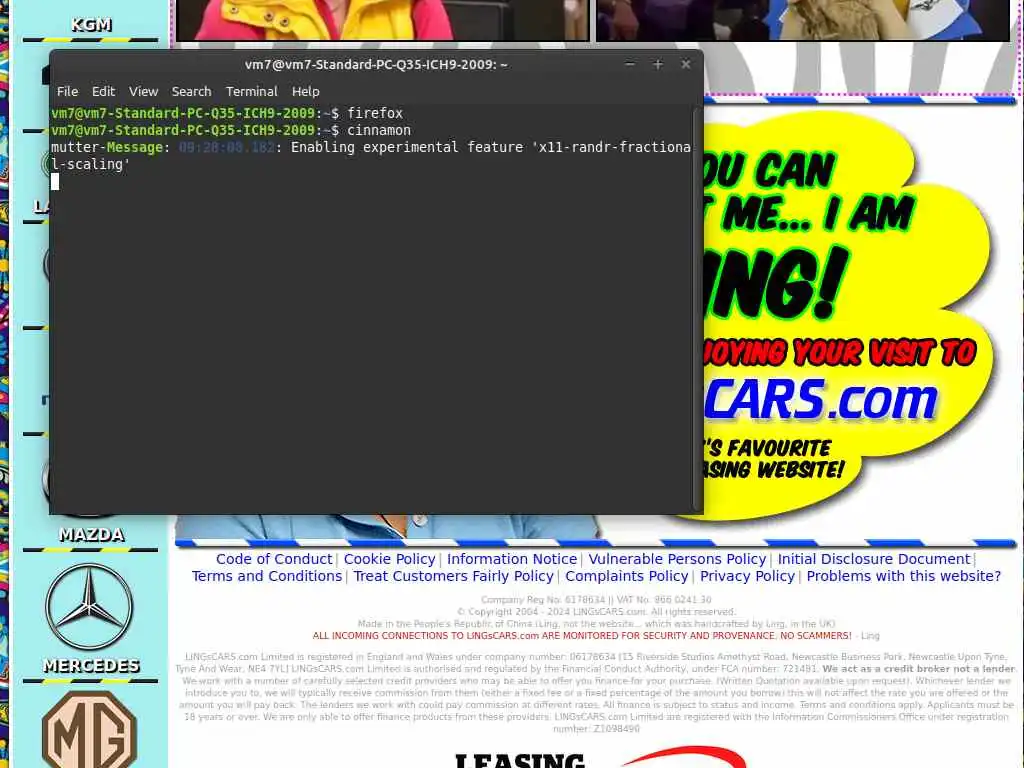
Task: Open the Search menu in terminal
Action: 191,91
